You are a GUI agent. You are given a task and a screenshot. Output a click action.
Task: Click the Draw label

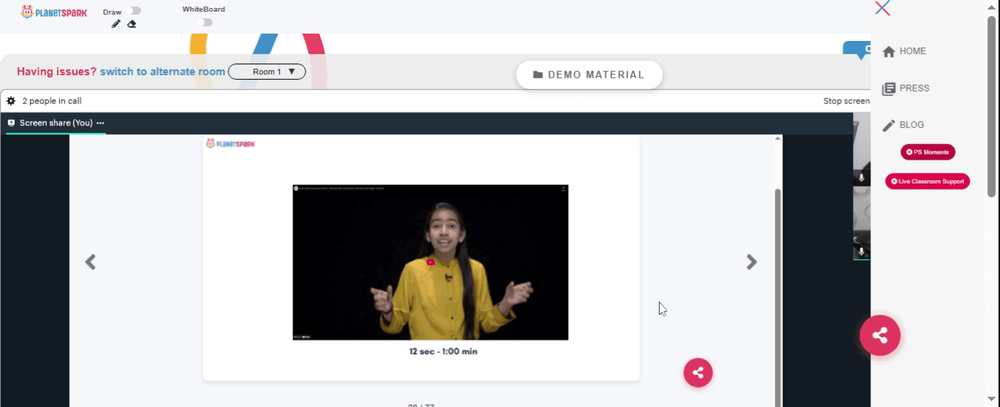coord(112,12)
